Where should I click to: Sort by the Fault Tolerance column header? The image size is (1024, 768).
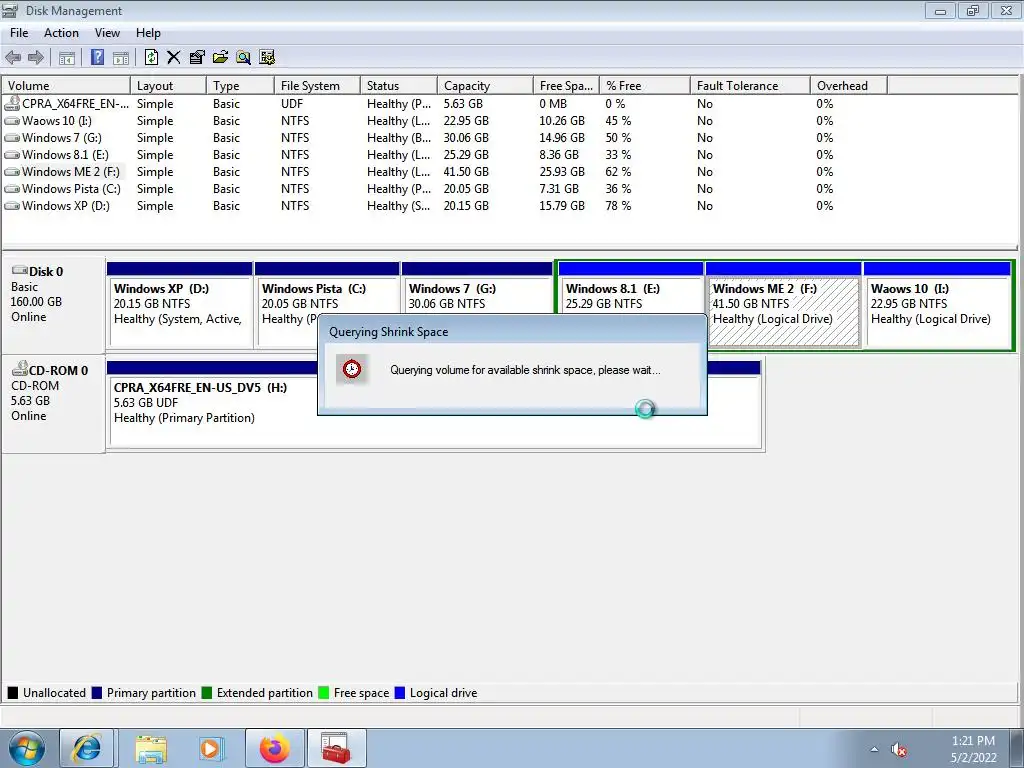[750, 86]
